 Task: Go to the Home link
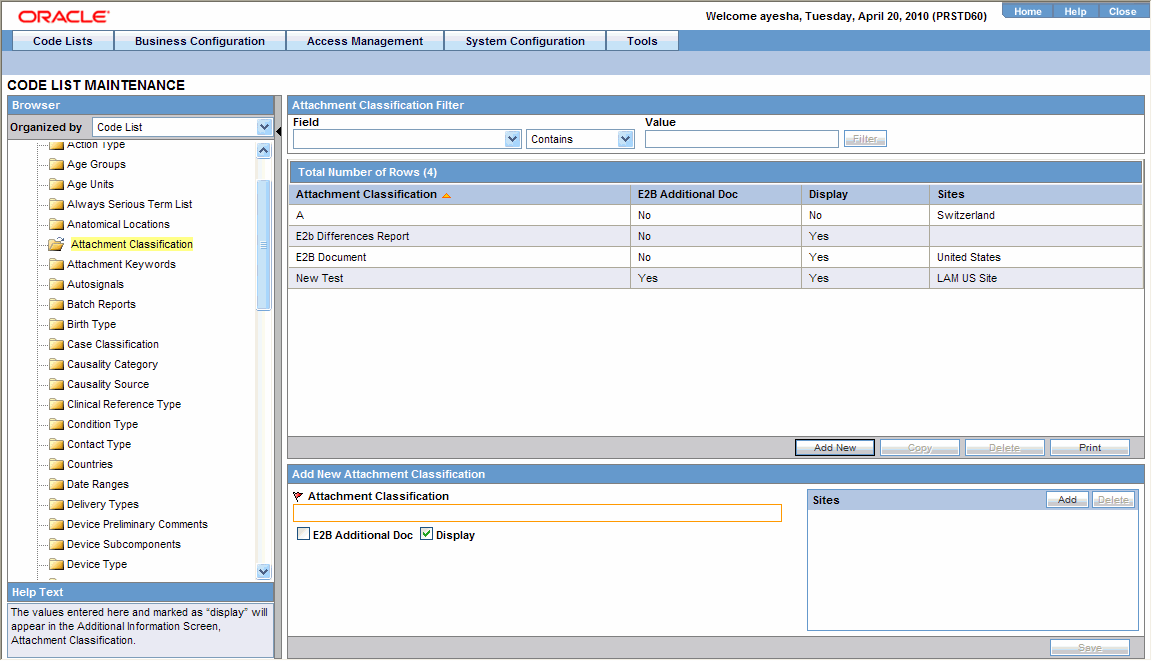click(x=1028, y=12)
